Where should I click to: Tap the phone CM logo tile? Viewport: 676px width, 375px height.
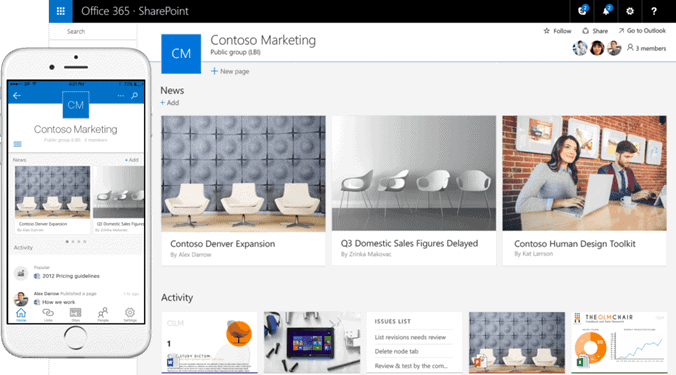76,105
